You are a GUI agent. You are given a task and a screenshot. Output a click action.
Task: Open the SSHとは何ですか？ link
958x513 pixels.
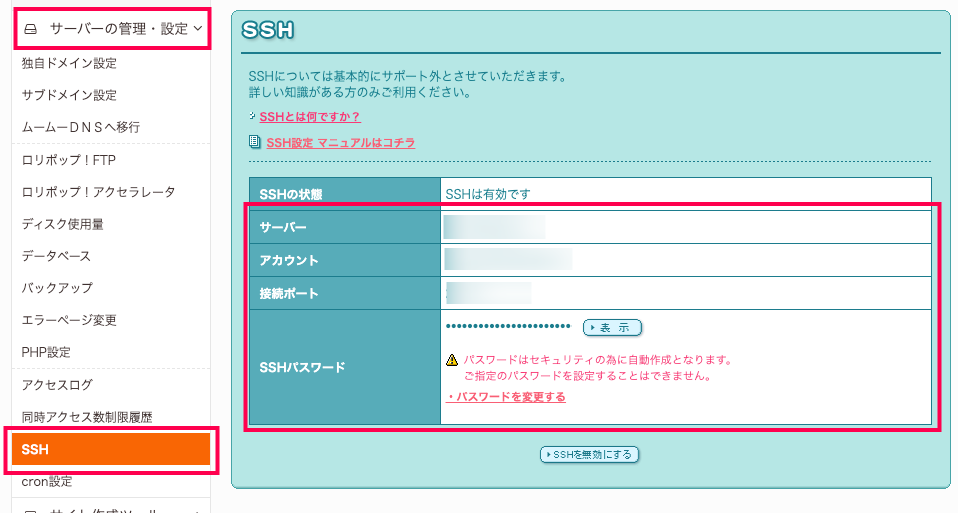[x=309, y=117]
